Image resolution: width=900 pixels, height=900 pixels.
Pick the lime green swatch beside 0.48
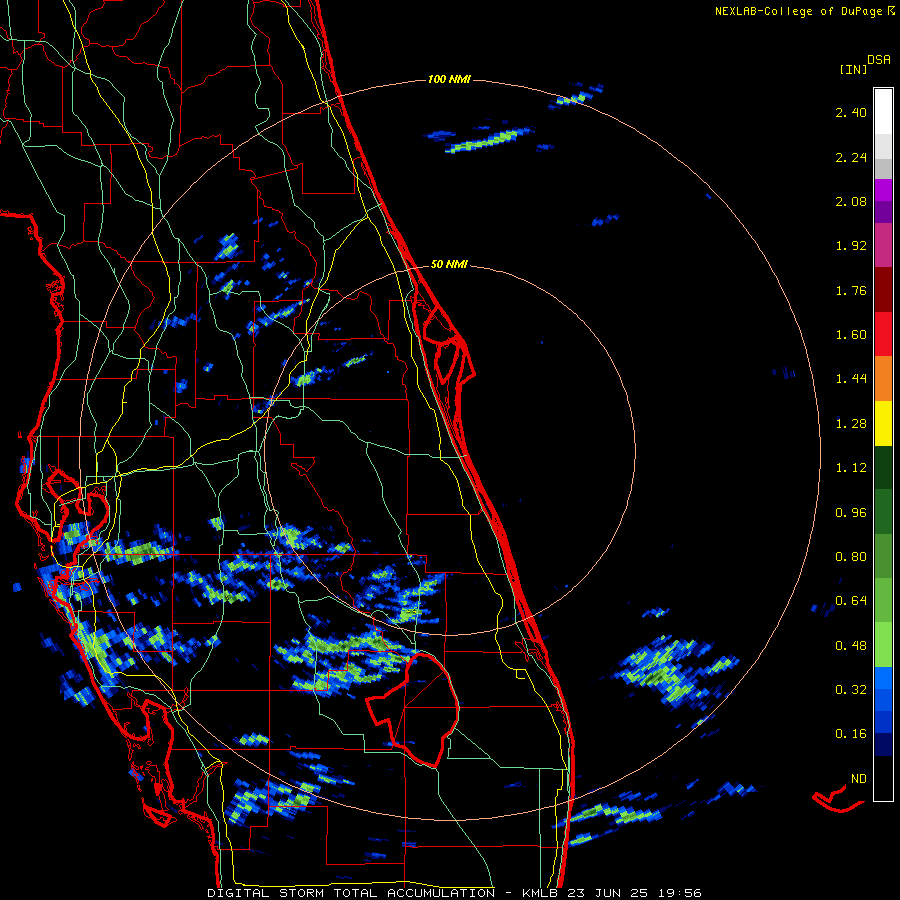[883, 645]
